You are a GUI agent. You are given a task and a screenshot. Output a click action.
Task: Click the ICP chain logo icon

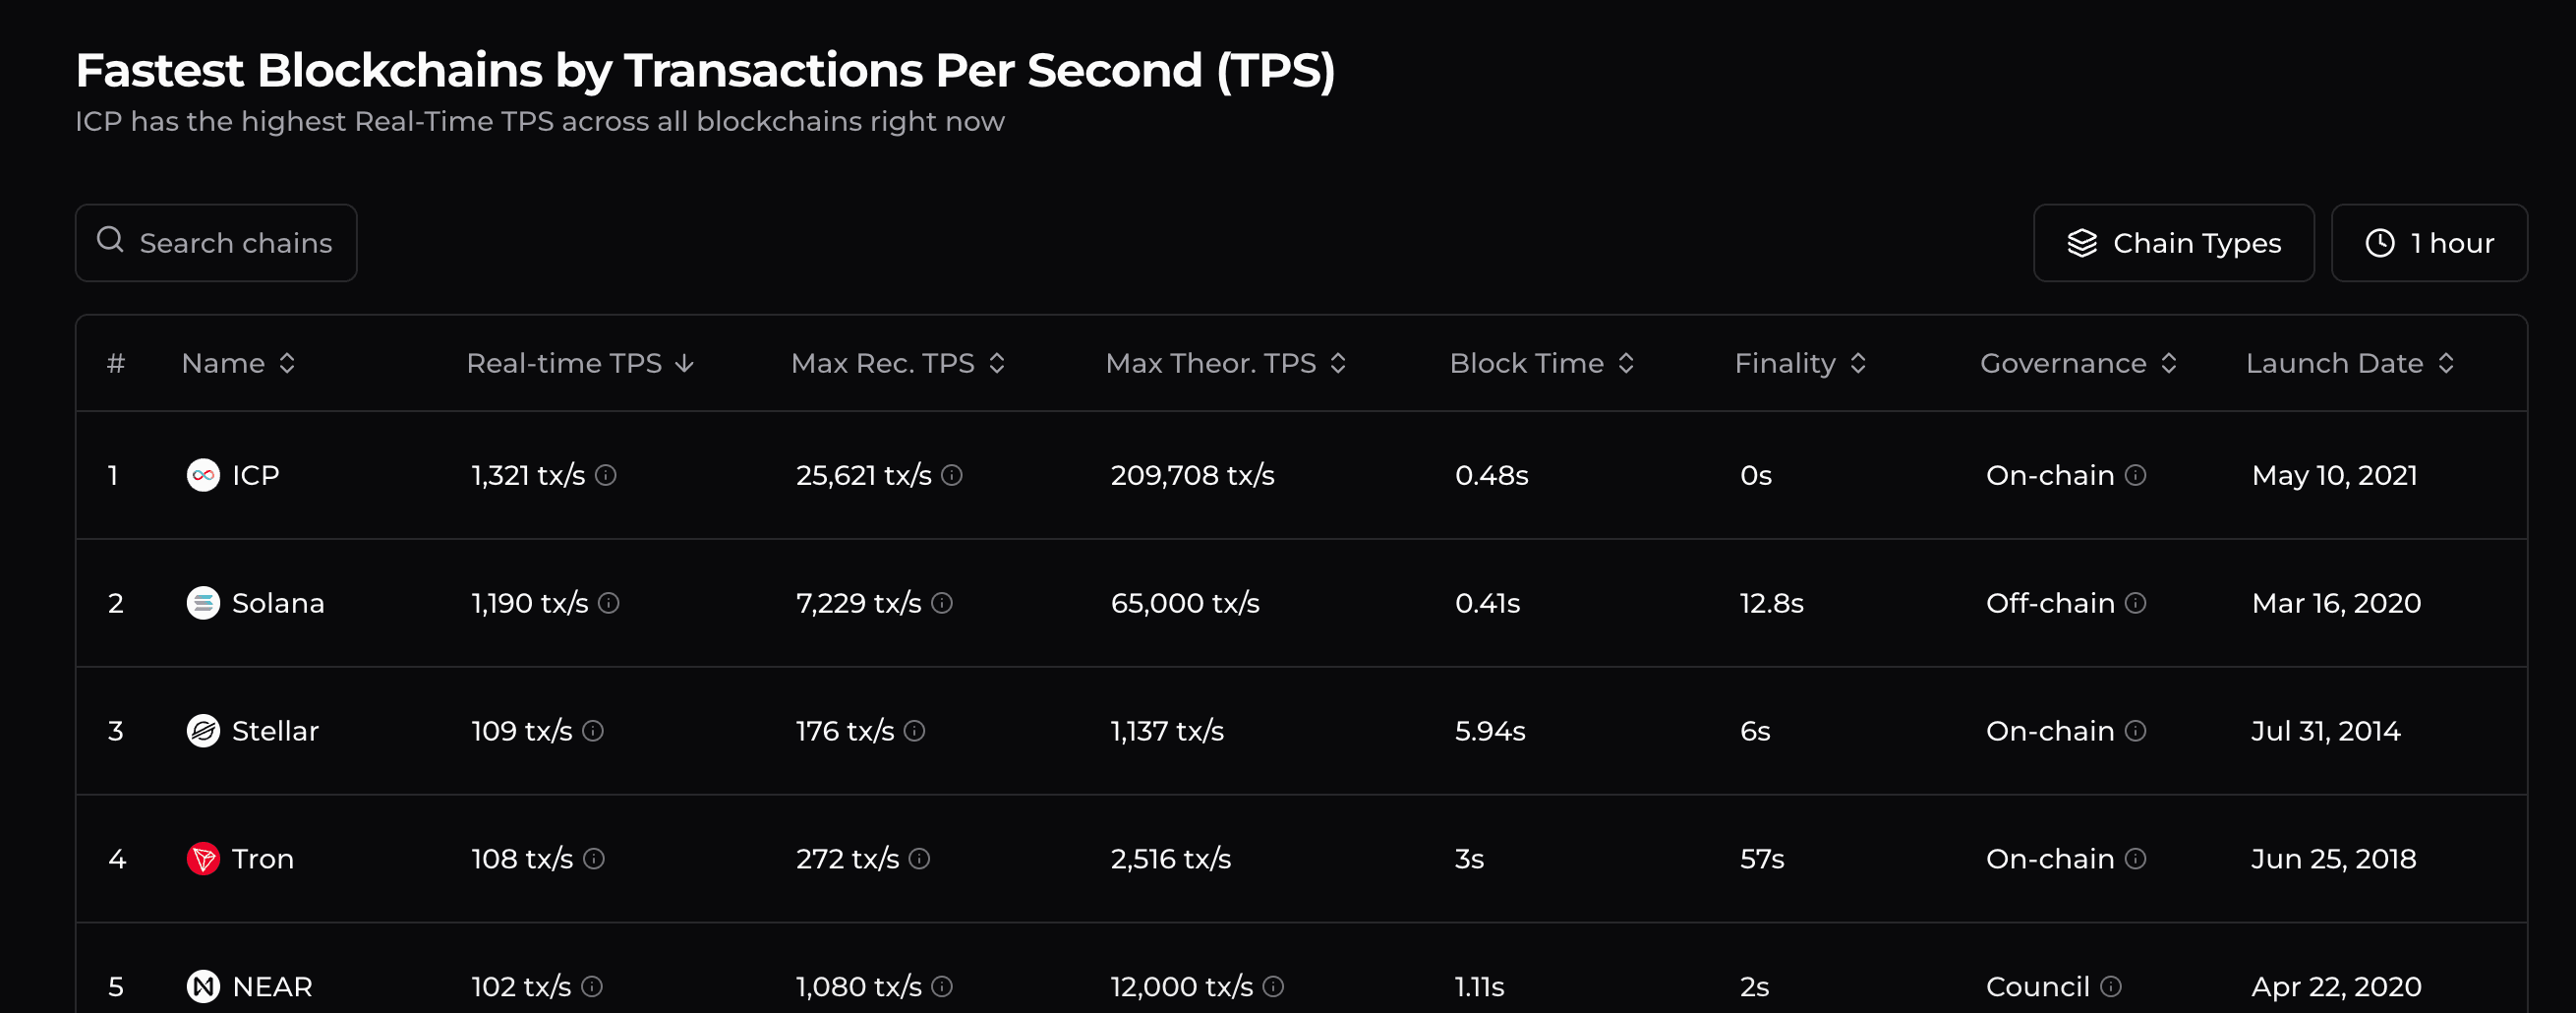203,475
